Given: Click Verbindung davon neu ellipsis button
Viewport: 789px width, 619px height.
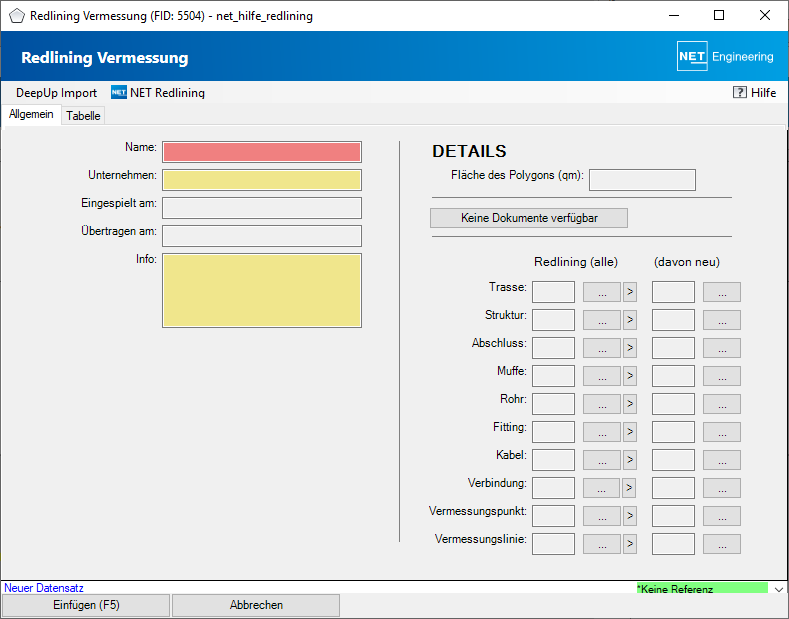Looking at the screenshot, I should coord(722,488).
